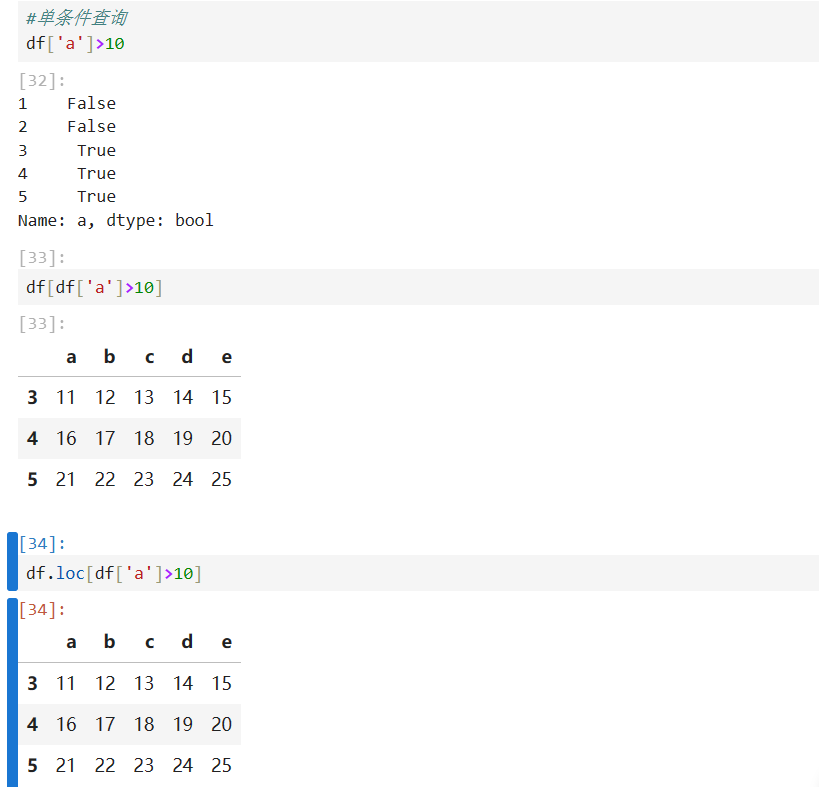
Task: Click value 20 in output 33 table
Action: tap(221, 438)
